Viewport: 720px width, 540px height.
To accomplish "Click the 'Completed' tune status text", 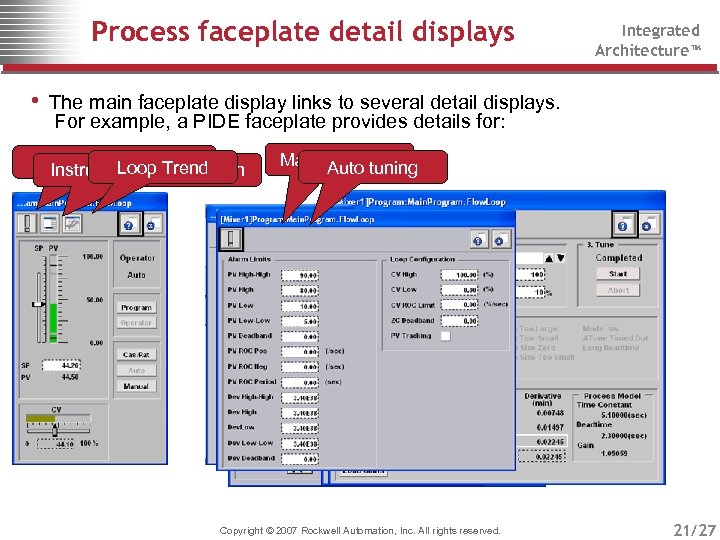I will pos(619,258).
